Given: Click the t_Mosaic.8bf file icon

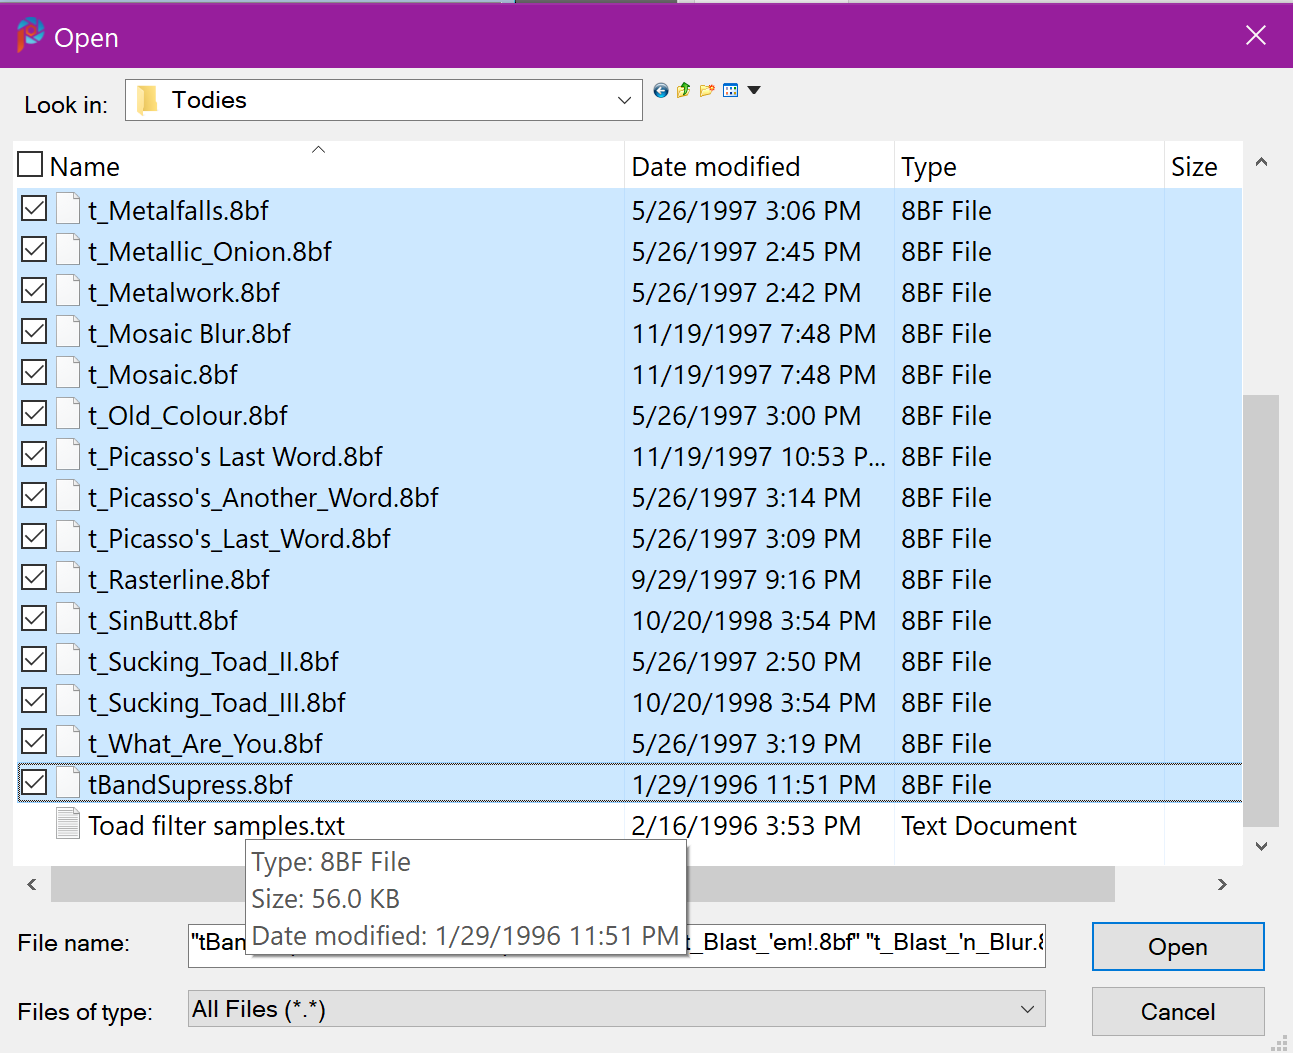Looking at the screenshot, I should coord(68,374).
